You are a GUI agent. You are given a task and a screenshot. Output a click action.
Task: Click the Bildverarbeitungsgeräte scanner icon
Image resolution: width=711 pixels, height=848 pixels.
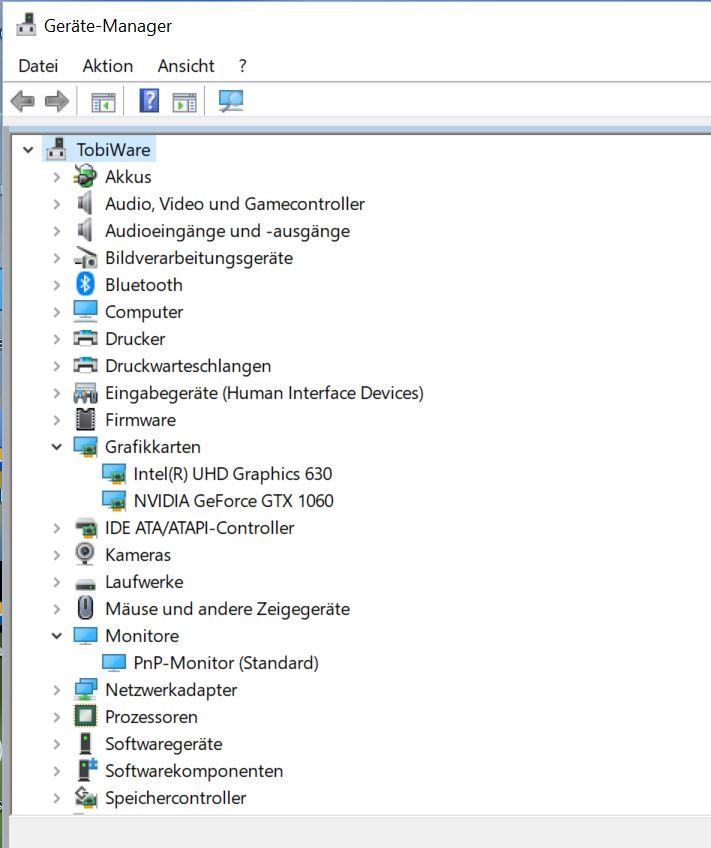point(85,258)
